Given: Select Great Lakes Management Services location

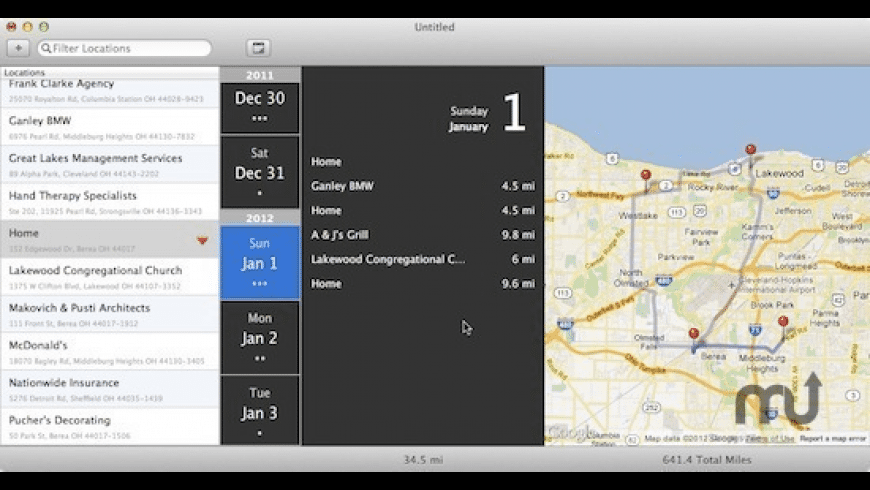Looking at the screenshot, I should (110, 165).
